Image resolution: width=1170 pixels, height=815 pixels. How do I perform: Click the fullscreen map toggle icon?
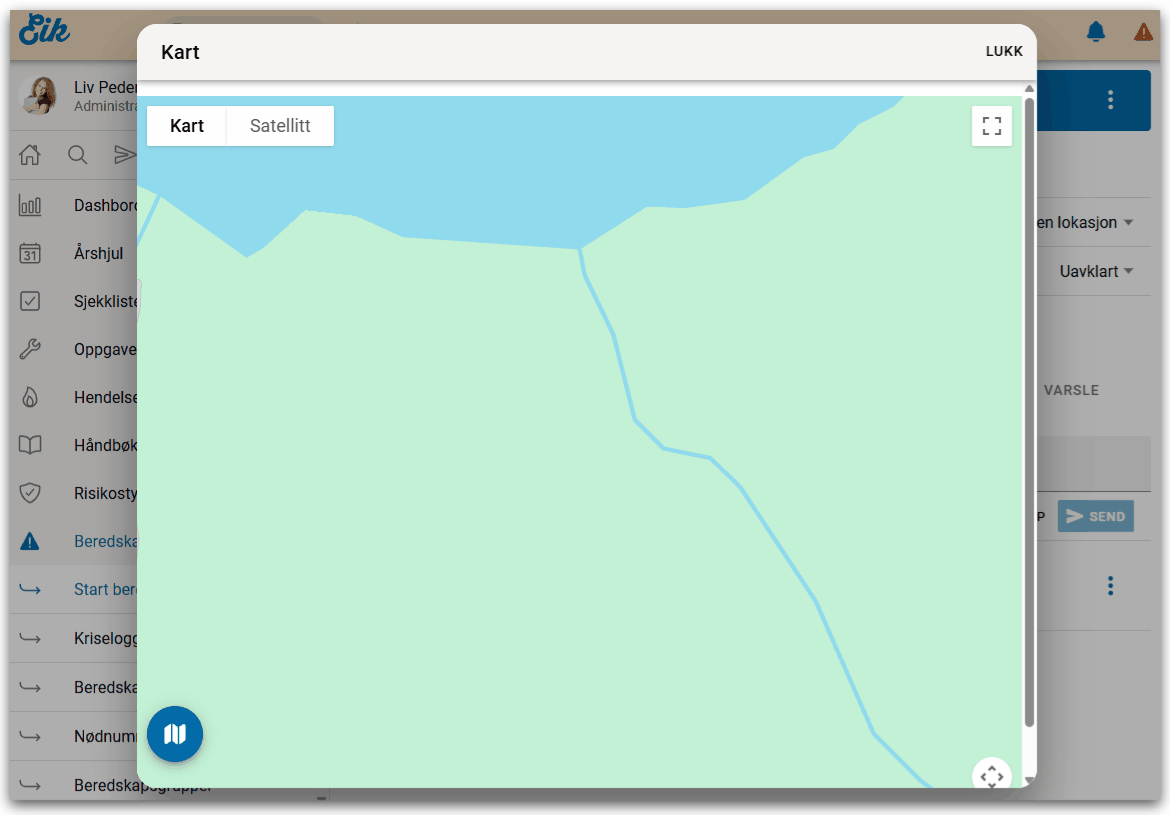991,126
